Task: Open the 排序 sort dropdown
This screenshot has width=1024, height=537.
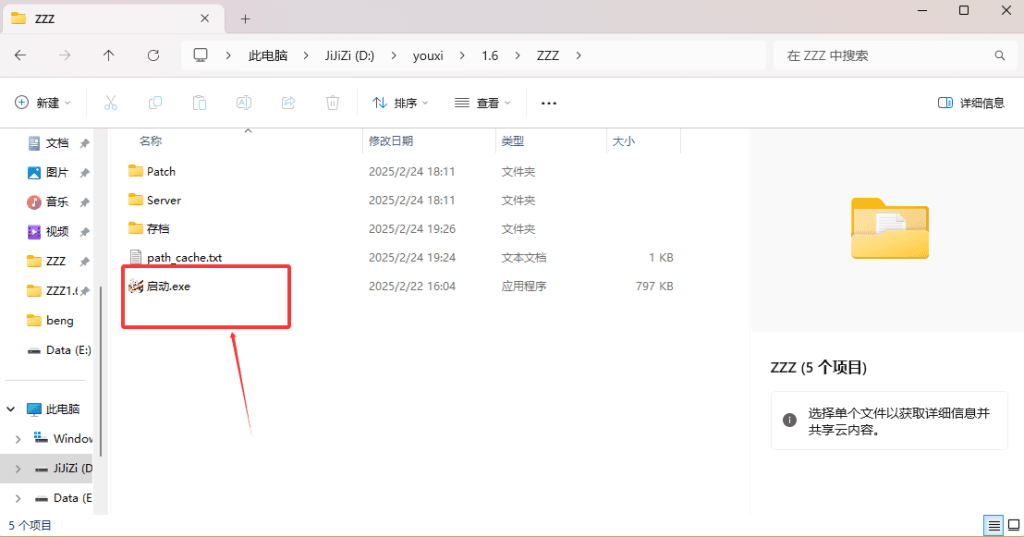Action: coord(400,103)
